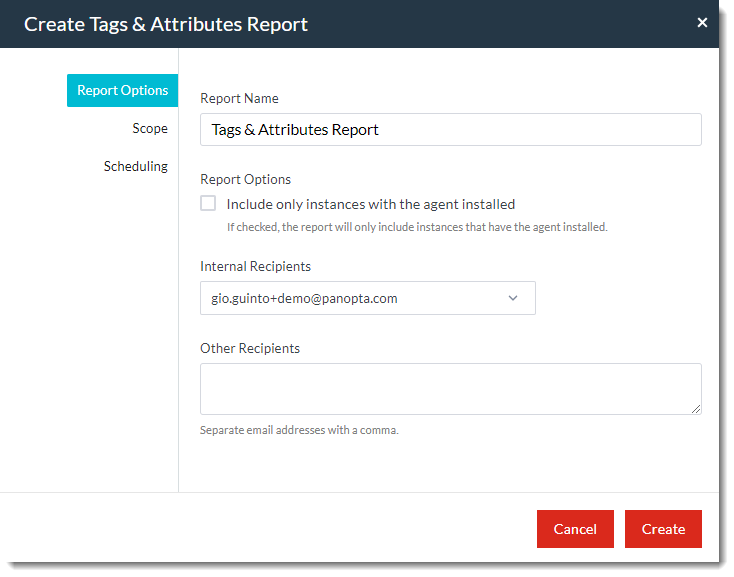Go to the Scheduling tab

pyautogui.click(x=136, y=166)
